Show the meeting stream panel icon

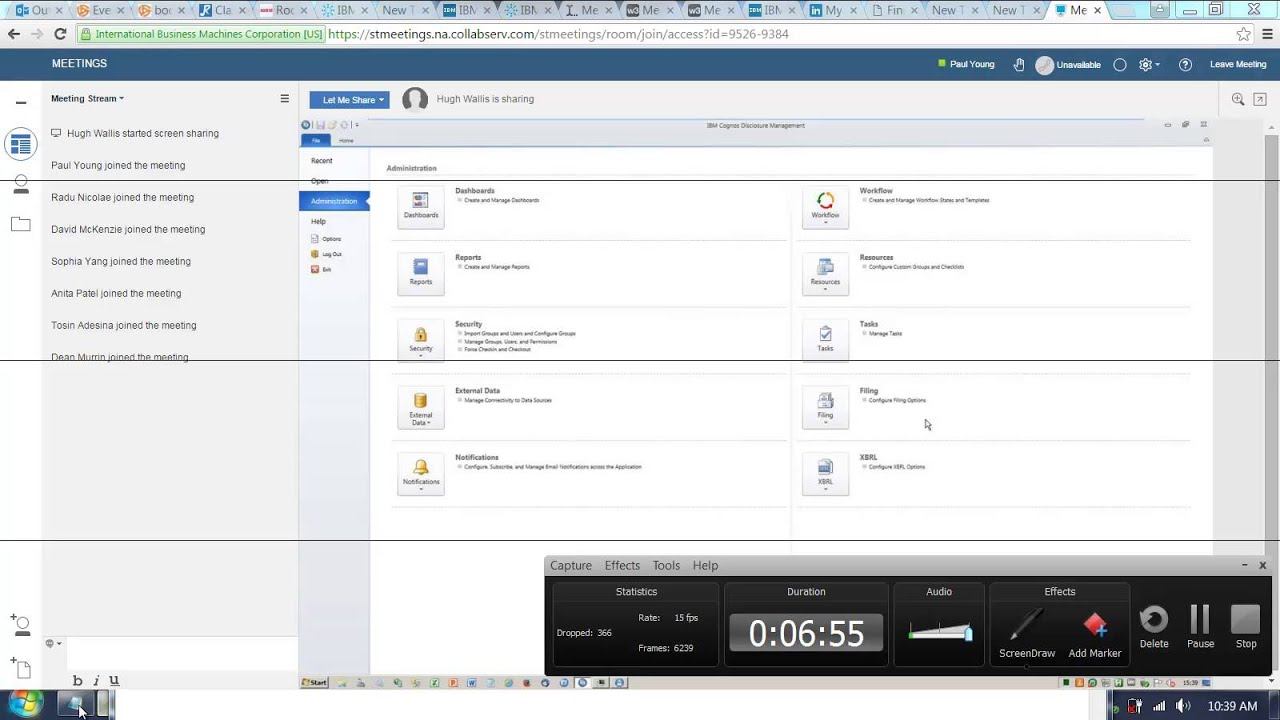point(20,144)
